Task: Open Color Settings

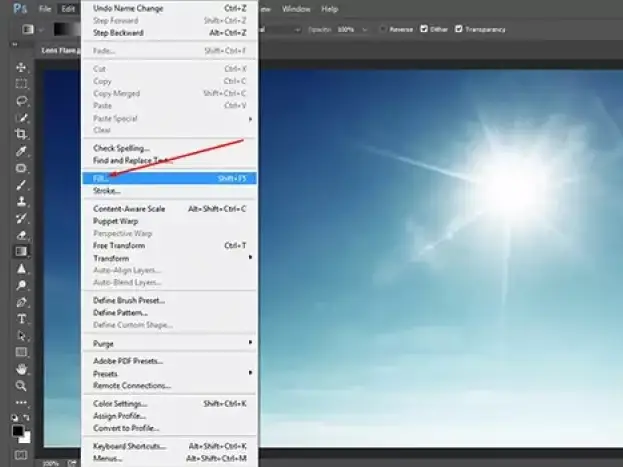Action: click(170, 404)
